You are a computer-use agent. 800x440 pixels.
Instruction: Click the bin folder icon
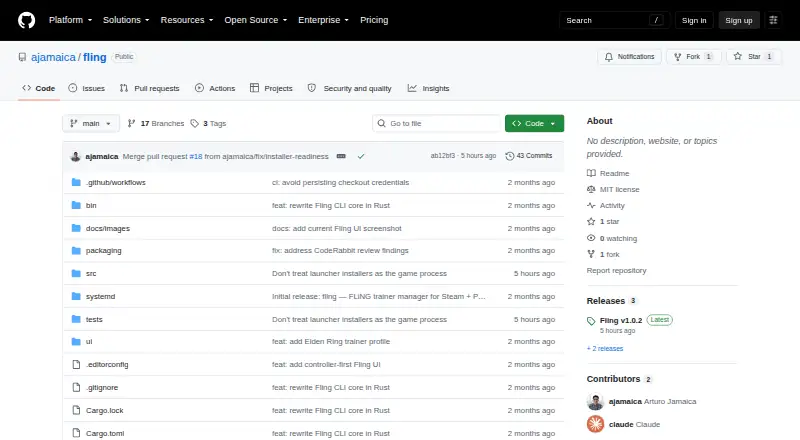tap(76, 205)
